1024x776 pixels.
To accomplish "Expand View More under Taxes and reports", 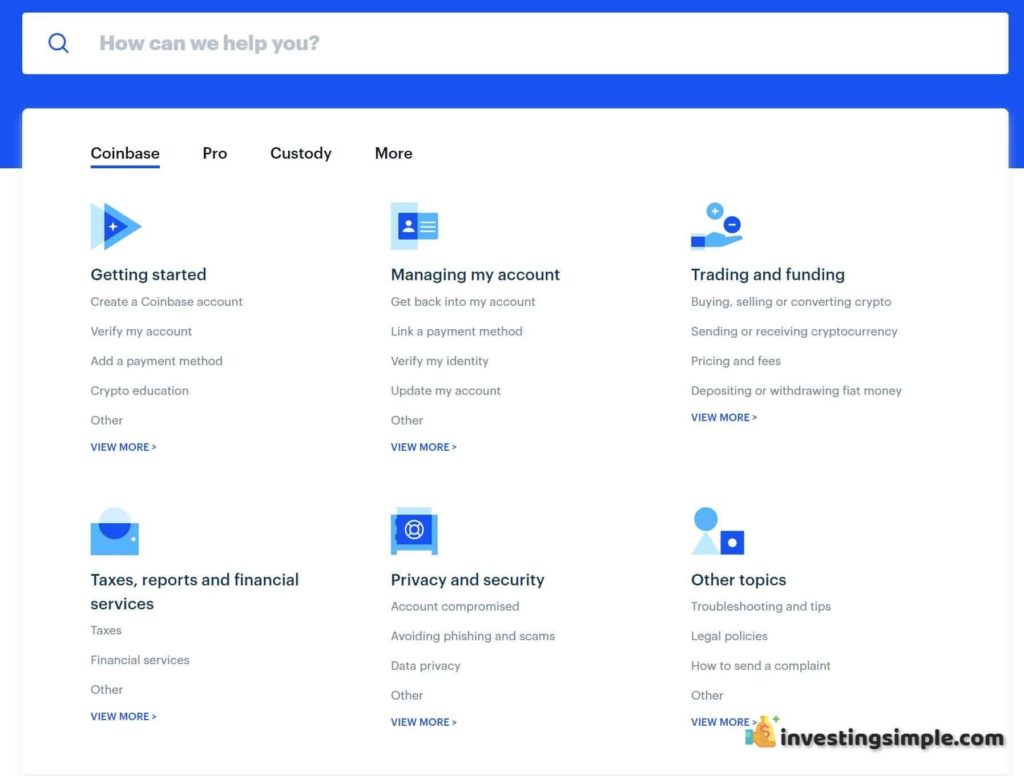I will (x=123, y=717).
